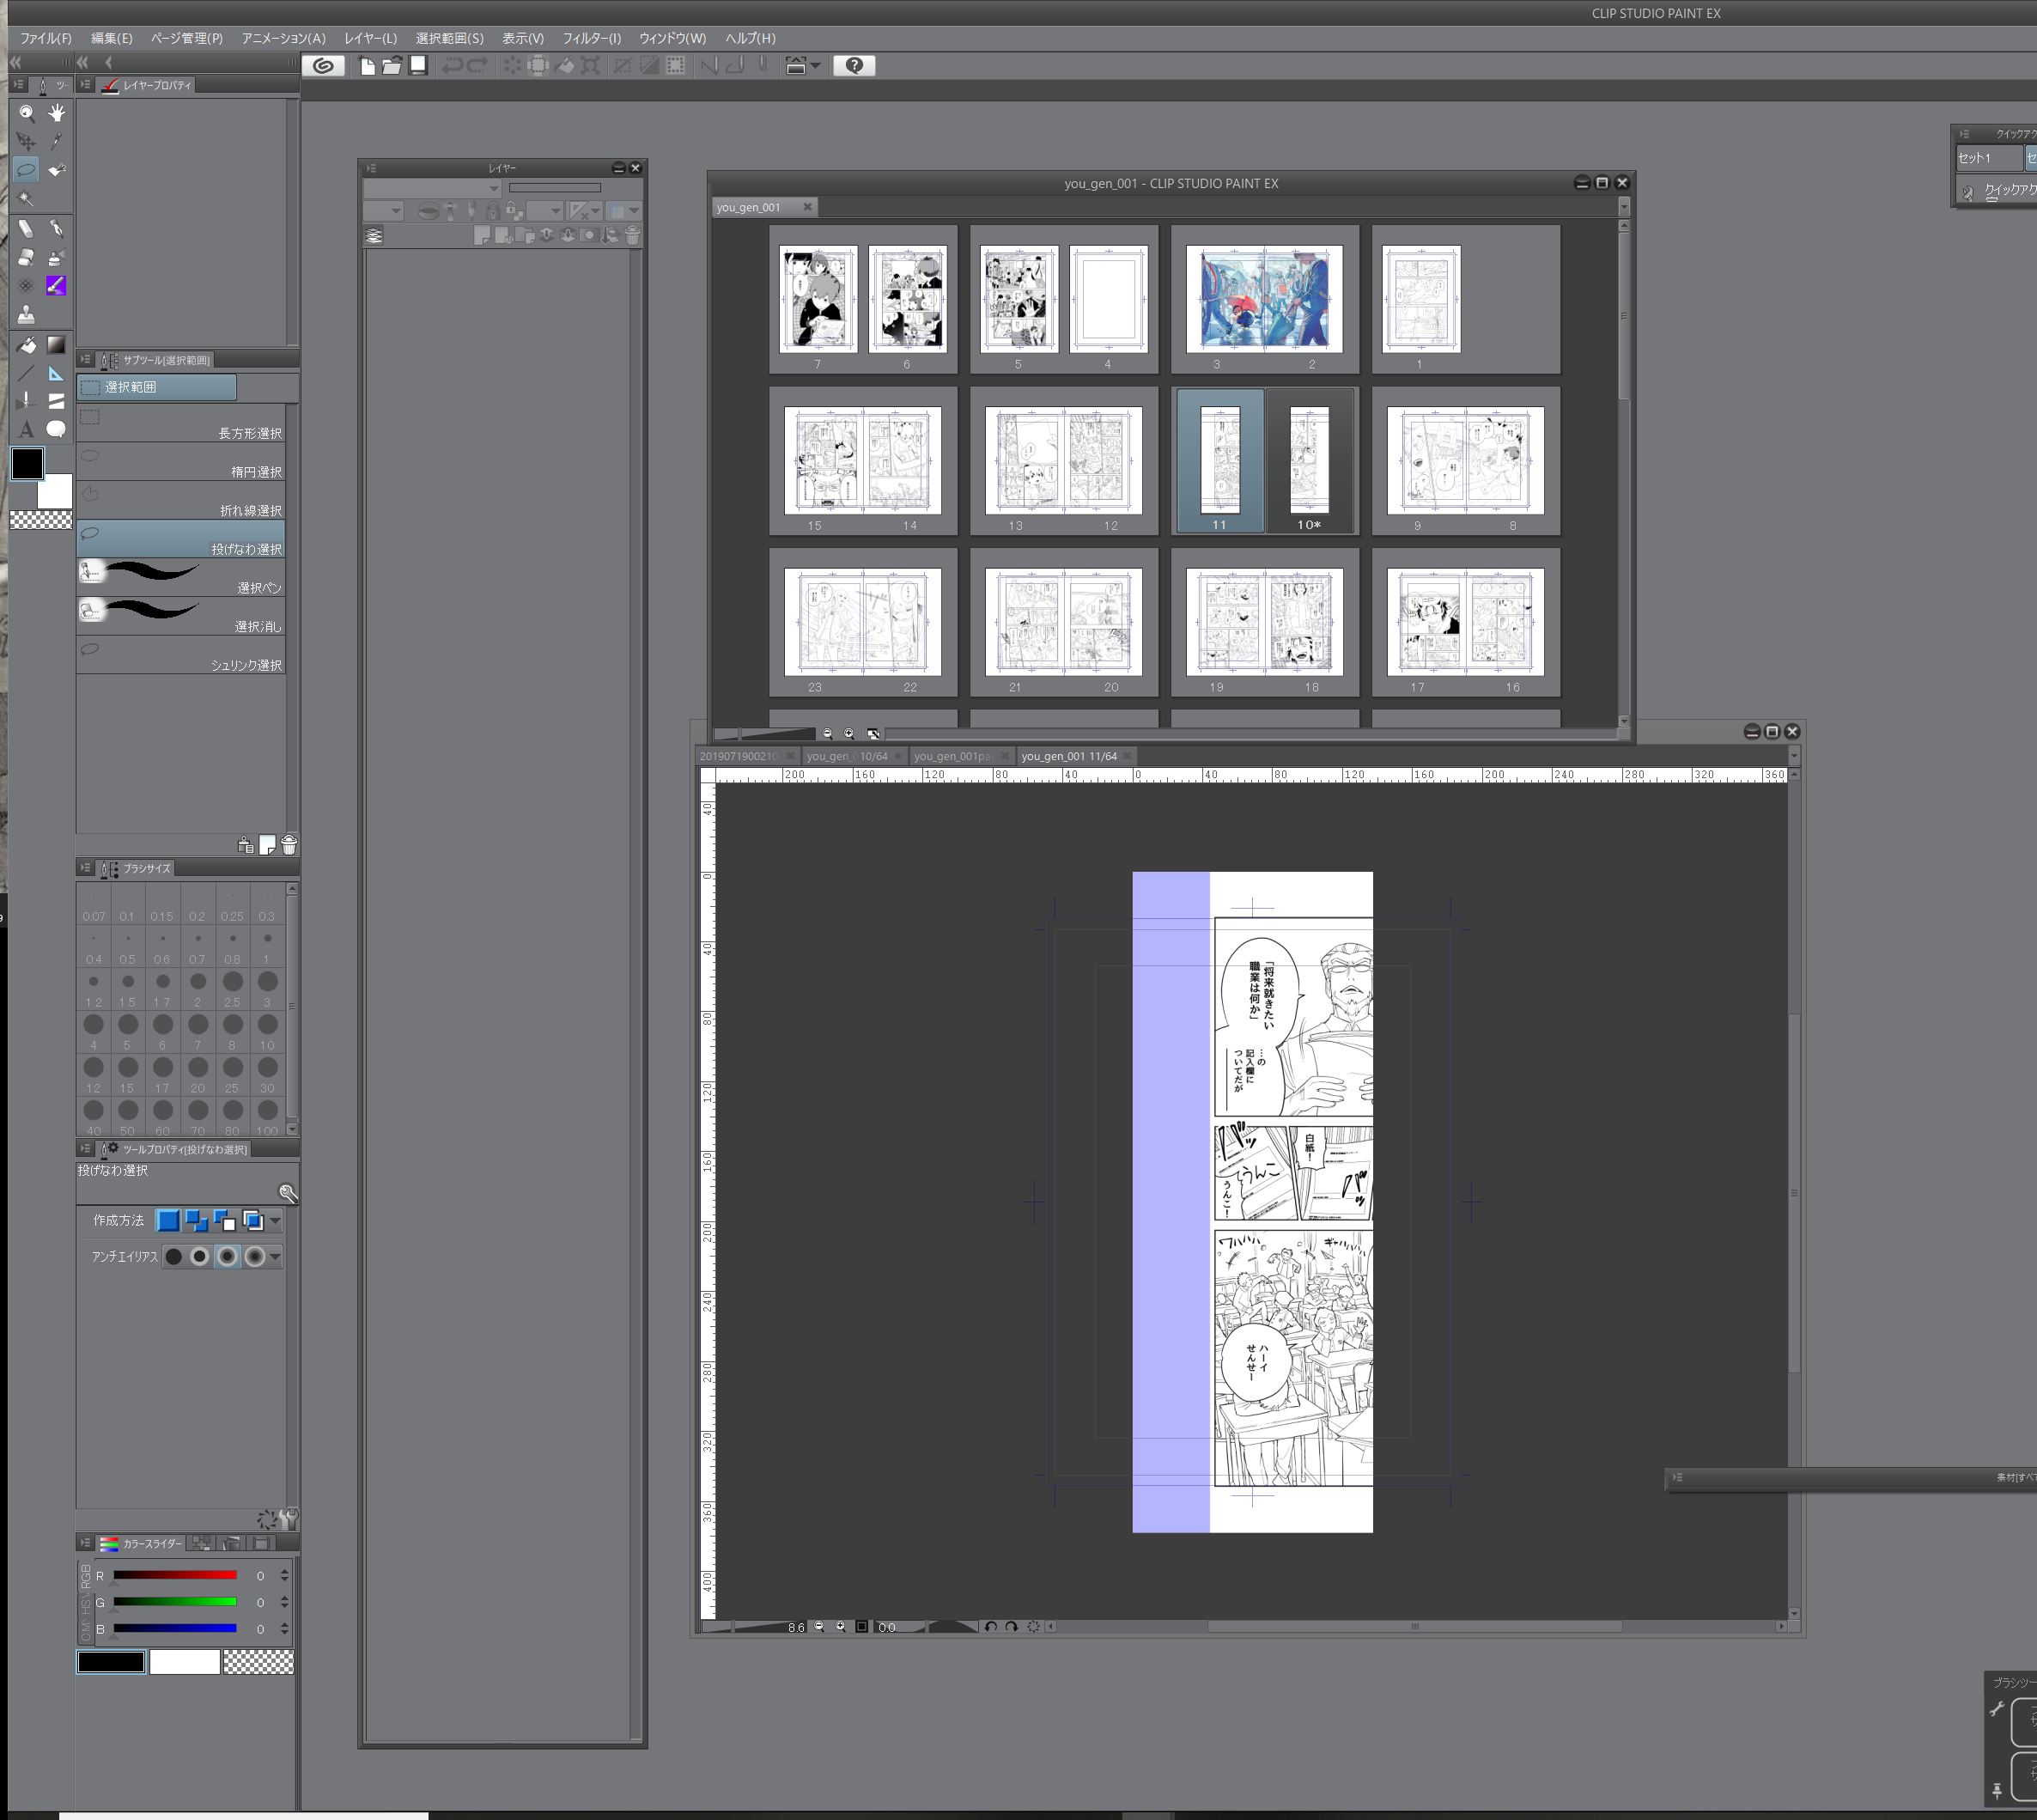The height and width of the screenshot is (1820, 2037).
Task: Open the フィルター(I) menu
Action: (x=591, y=38)
